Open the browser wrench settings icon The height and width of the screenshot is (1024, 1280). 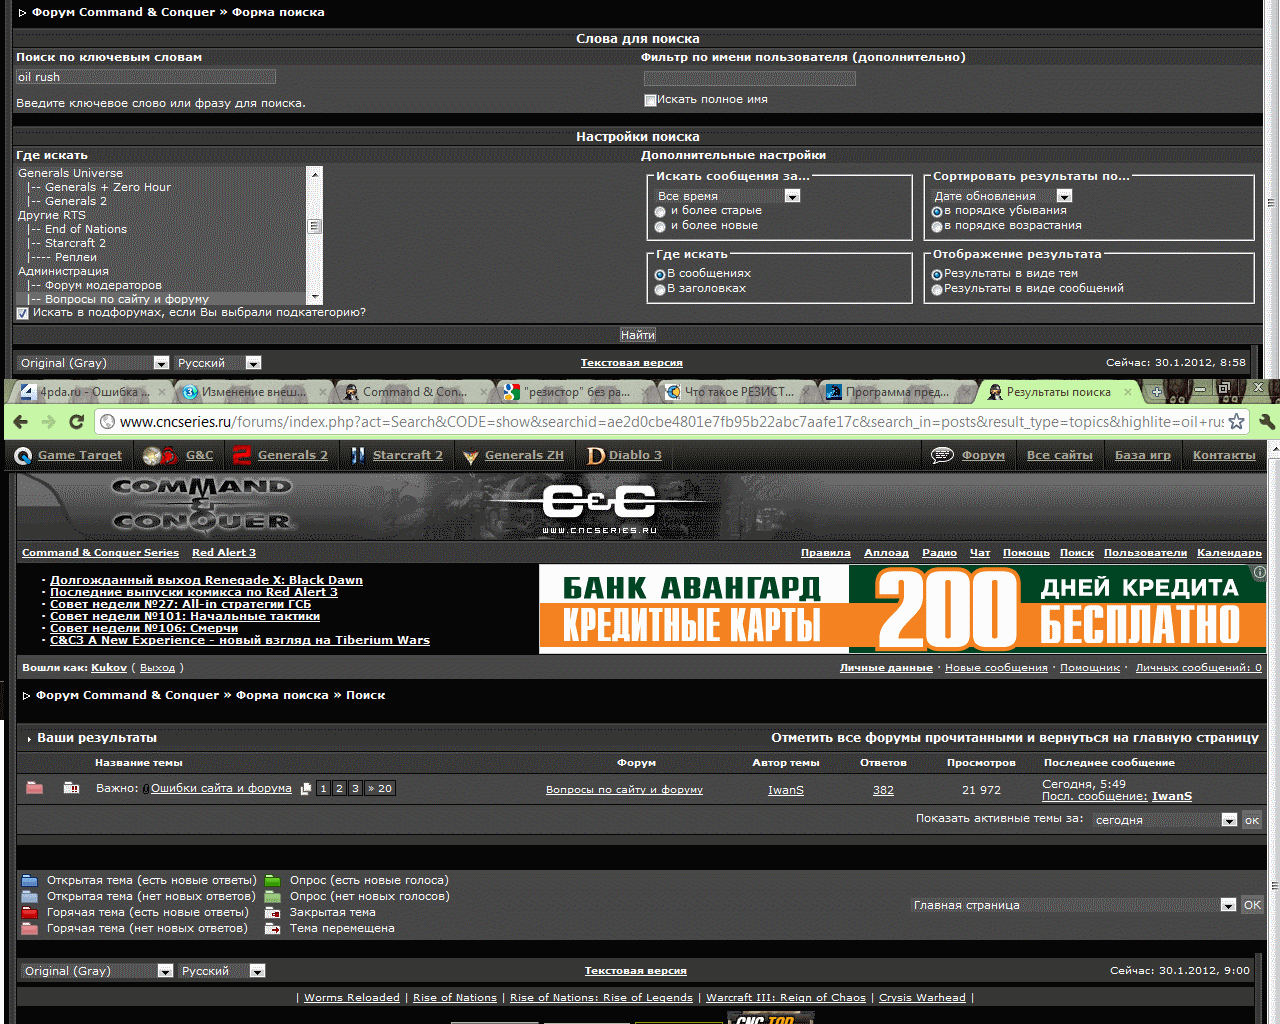pos(1266,422)
